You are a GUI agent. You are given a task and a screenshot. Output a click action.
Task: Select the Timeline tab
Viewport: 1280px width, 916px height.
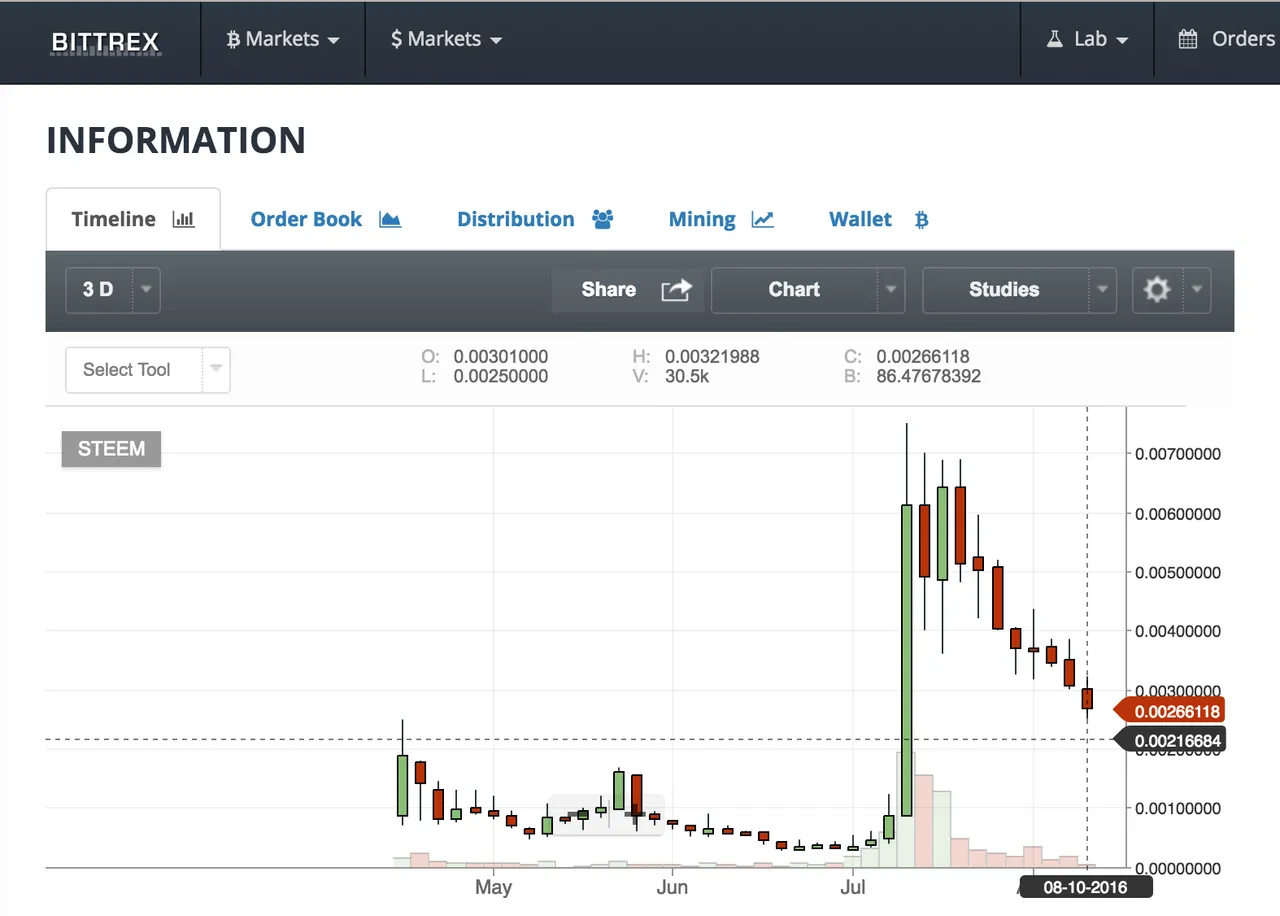[x=133, y=219]
